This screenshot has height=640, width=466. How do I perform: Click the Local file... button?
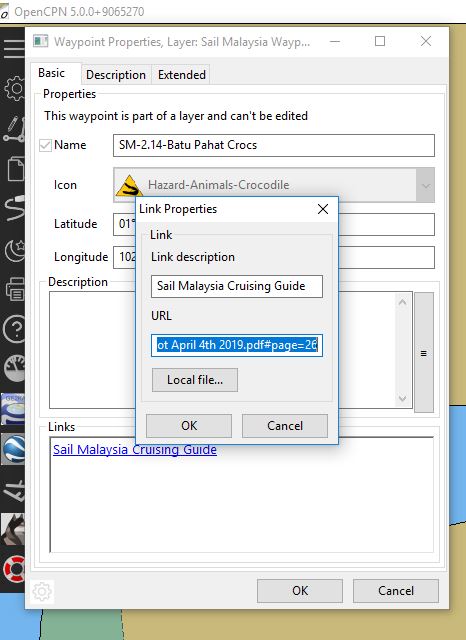click(195, 380)
